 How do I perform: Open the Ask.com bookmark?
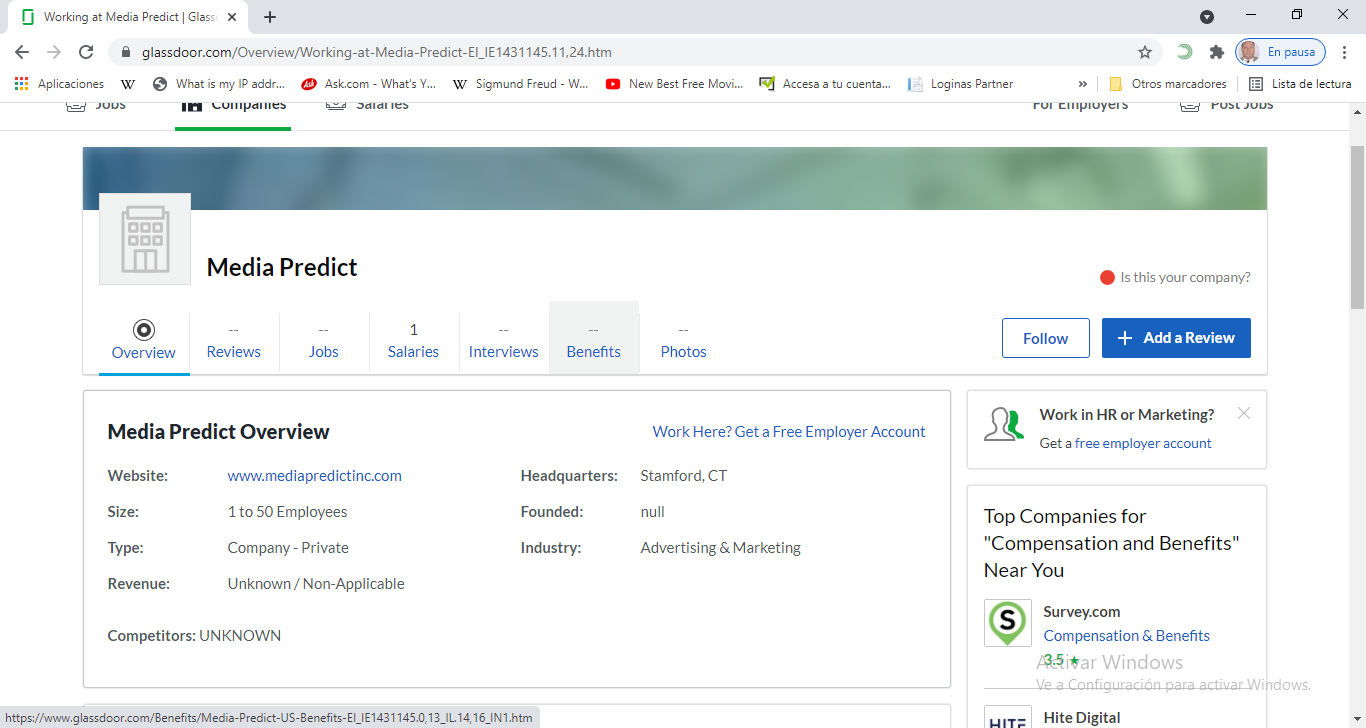[369, 84]
